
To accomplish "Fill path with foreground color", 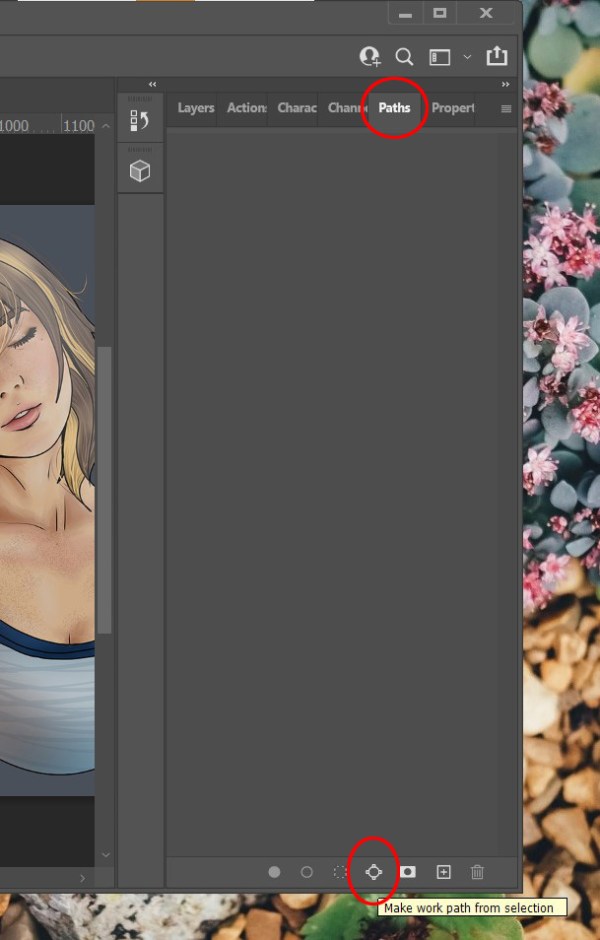I will tap(275, 872).
